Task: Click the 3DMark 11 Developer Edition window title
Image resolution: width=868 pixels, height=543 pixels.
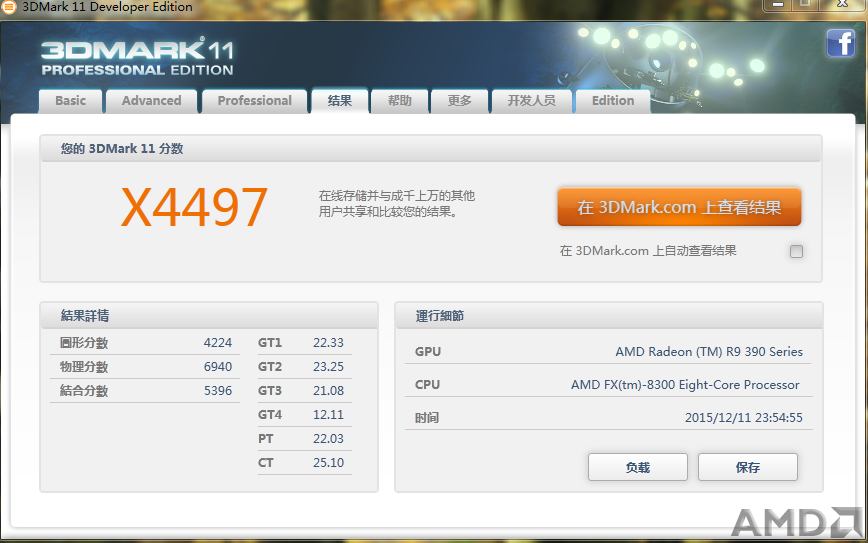Action: click(107, 7)
